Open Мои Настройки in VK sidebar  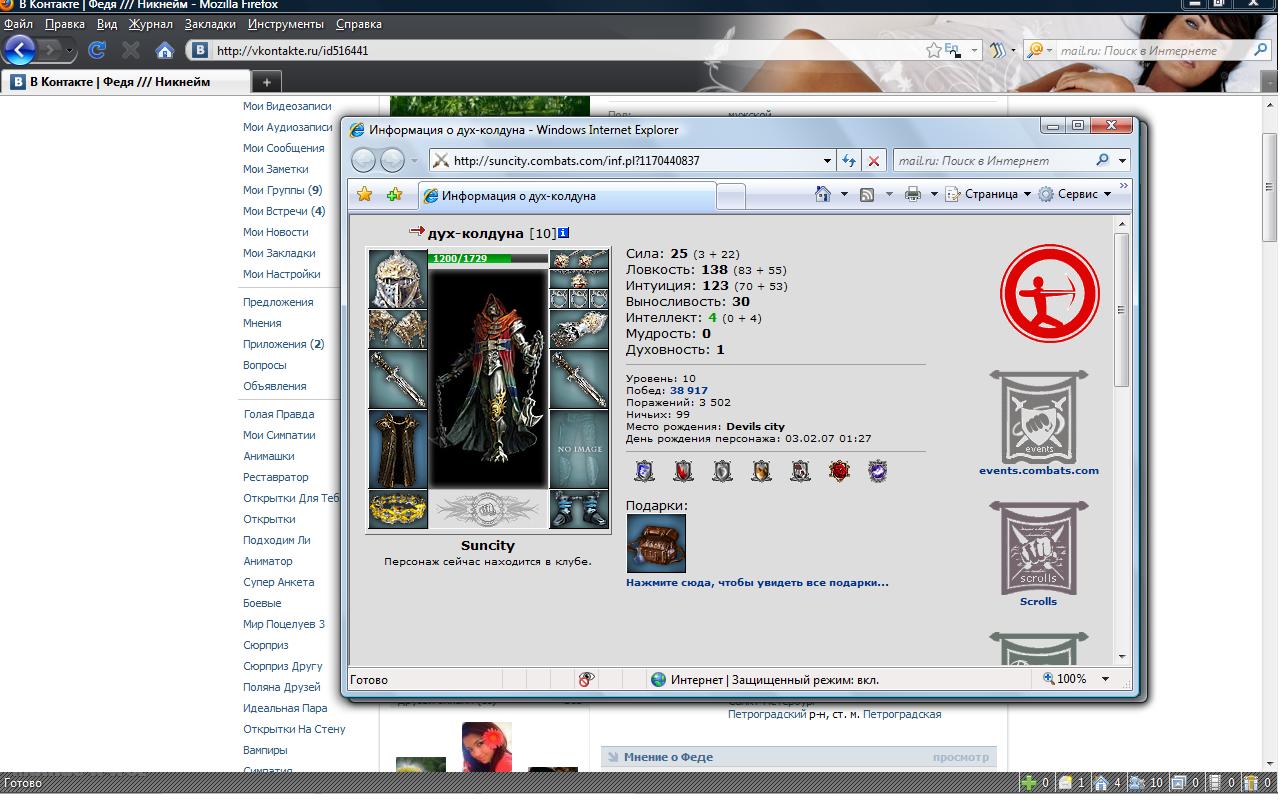coord(282,274)
